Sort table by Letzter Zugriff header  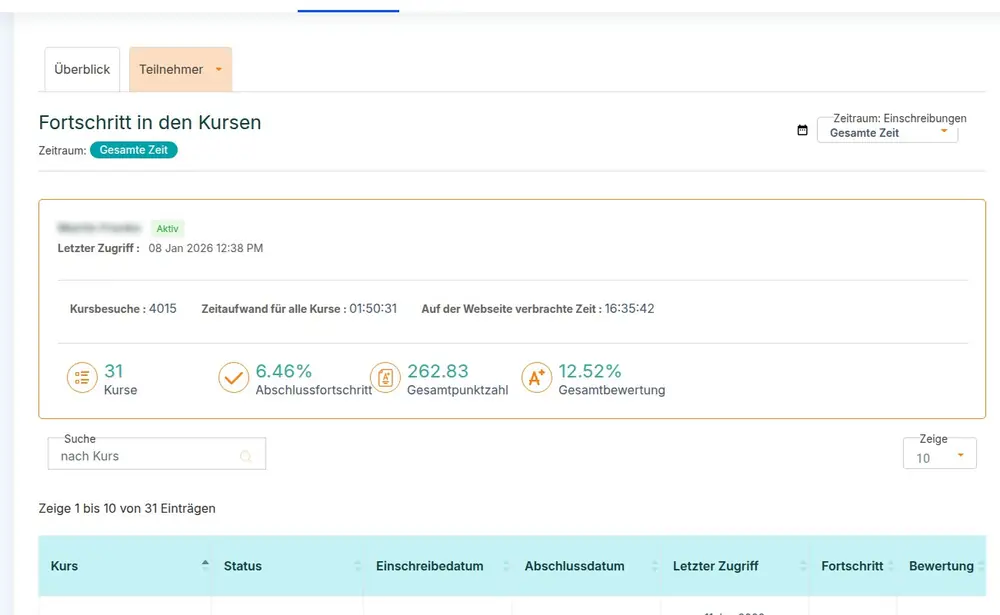(715, 566)
